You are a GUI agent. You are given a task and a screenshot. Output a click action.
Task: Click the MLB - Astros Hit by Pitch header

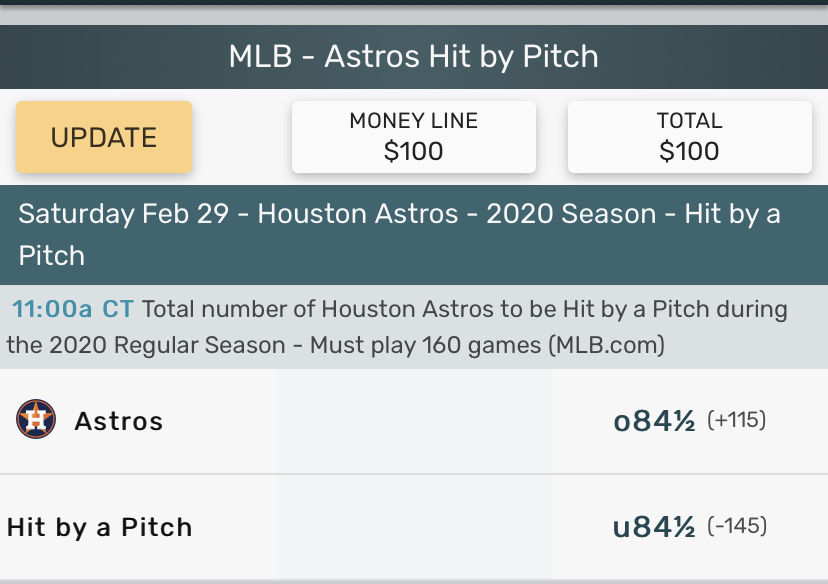click(x=414, y=56)
